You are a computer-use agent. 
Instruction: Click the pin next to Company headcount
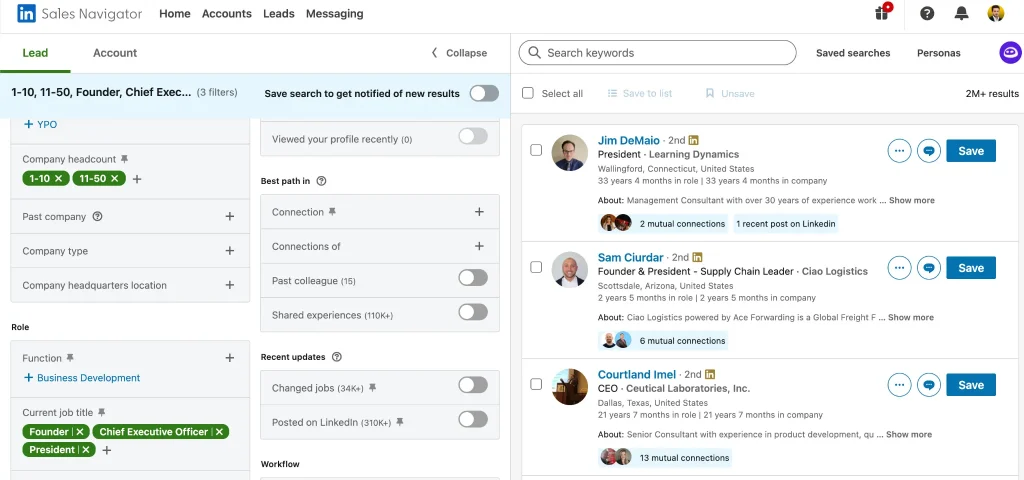(125, 159)
